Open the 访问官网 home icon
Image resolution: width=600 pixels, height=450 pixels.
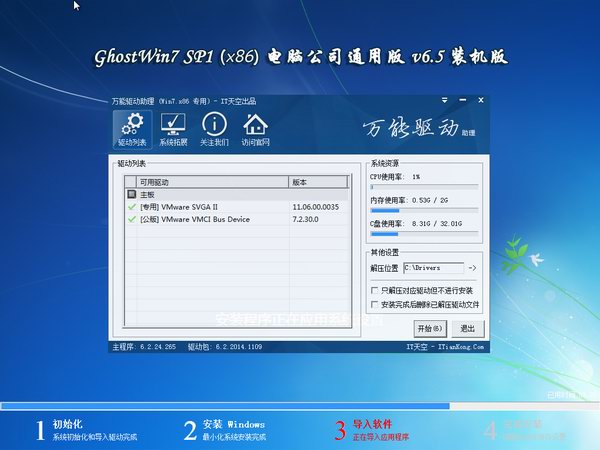(x=255, y=129)
